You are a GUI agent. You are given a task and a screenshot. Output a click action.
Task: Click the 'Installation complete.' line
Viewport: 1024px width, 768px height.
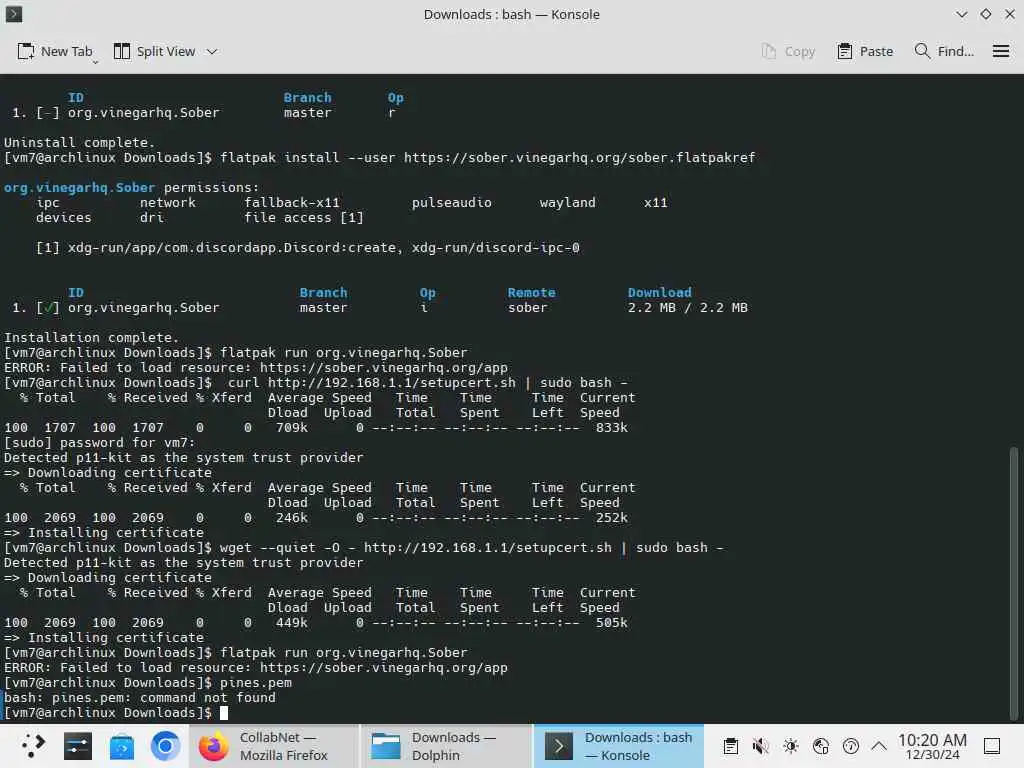tap(91, 338)
